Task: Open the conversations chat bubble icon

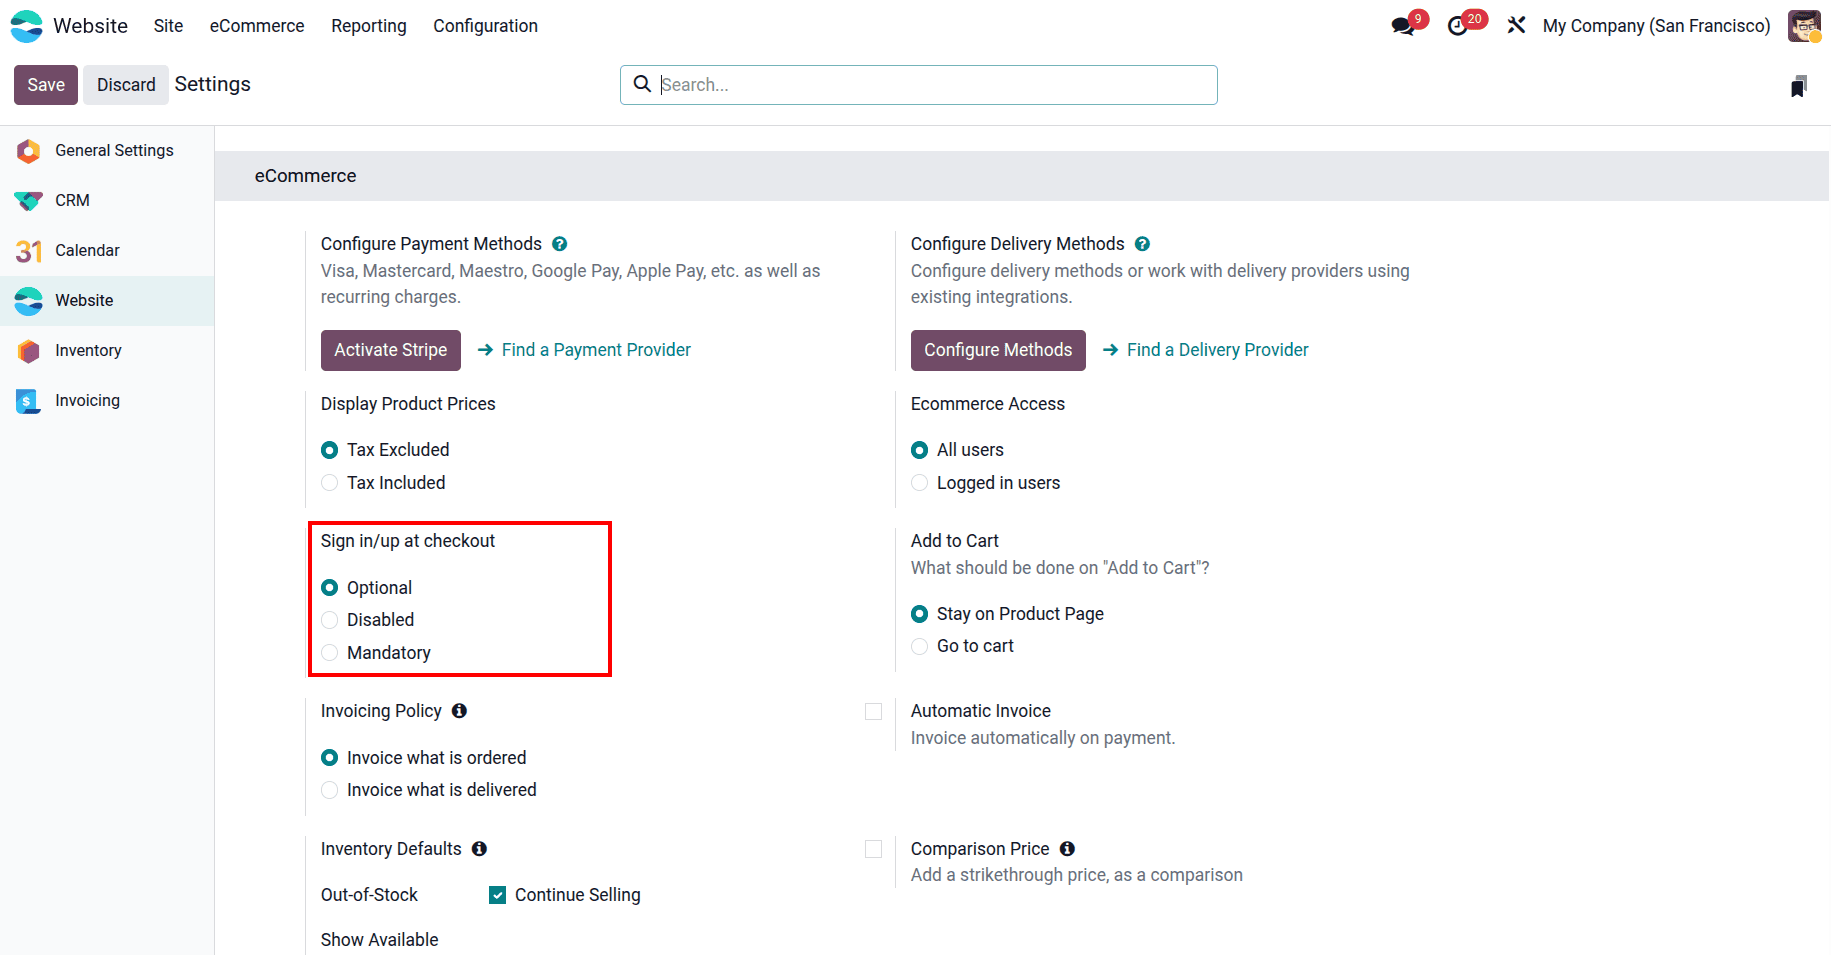Action: coord(1403,26)
